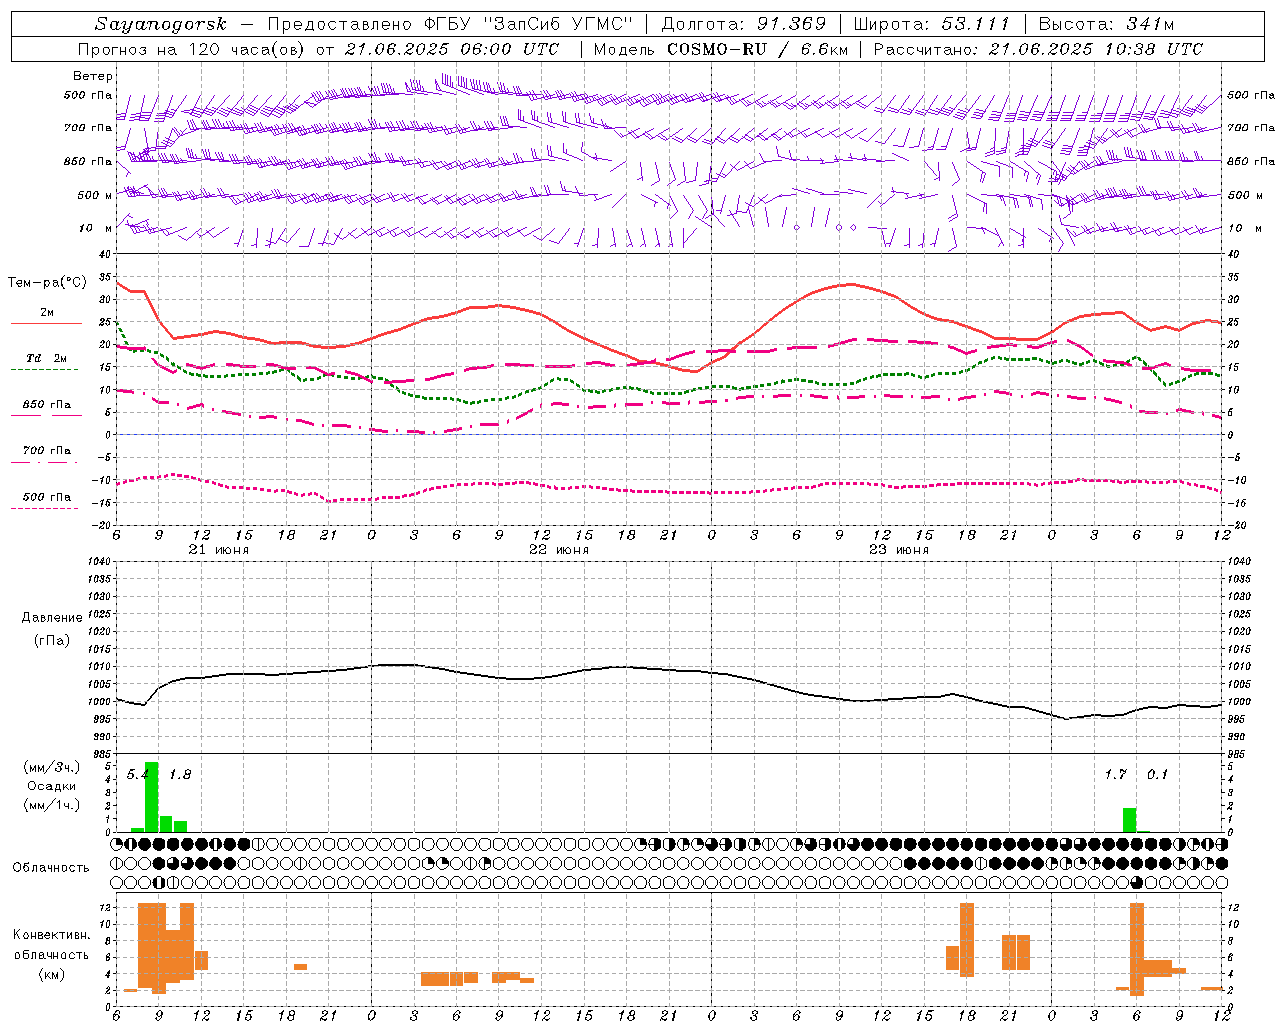Viewport: 1280px width, 1024px height.
Task: Click the 700 гПа temperature legend entry
Action: click(x=47, y=450)
